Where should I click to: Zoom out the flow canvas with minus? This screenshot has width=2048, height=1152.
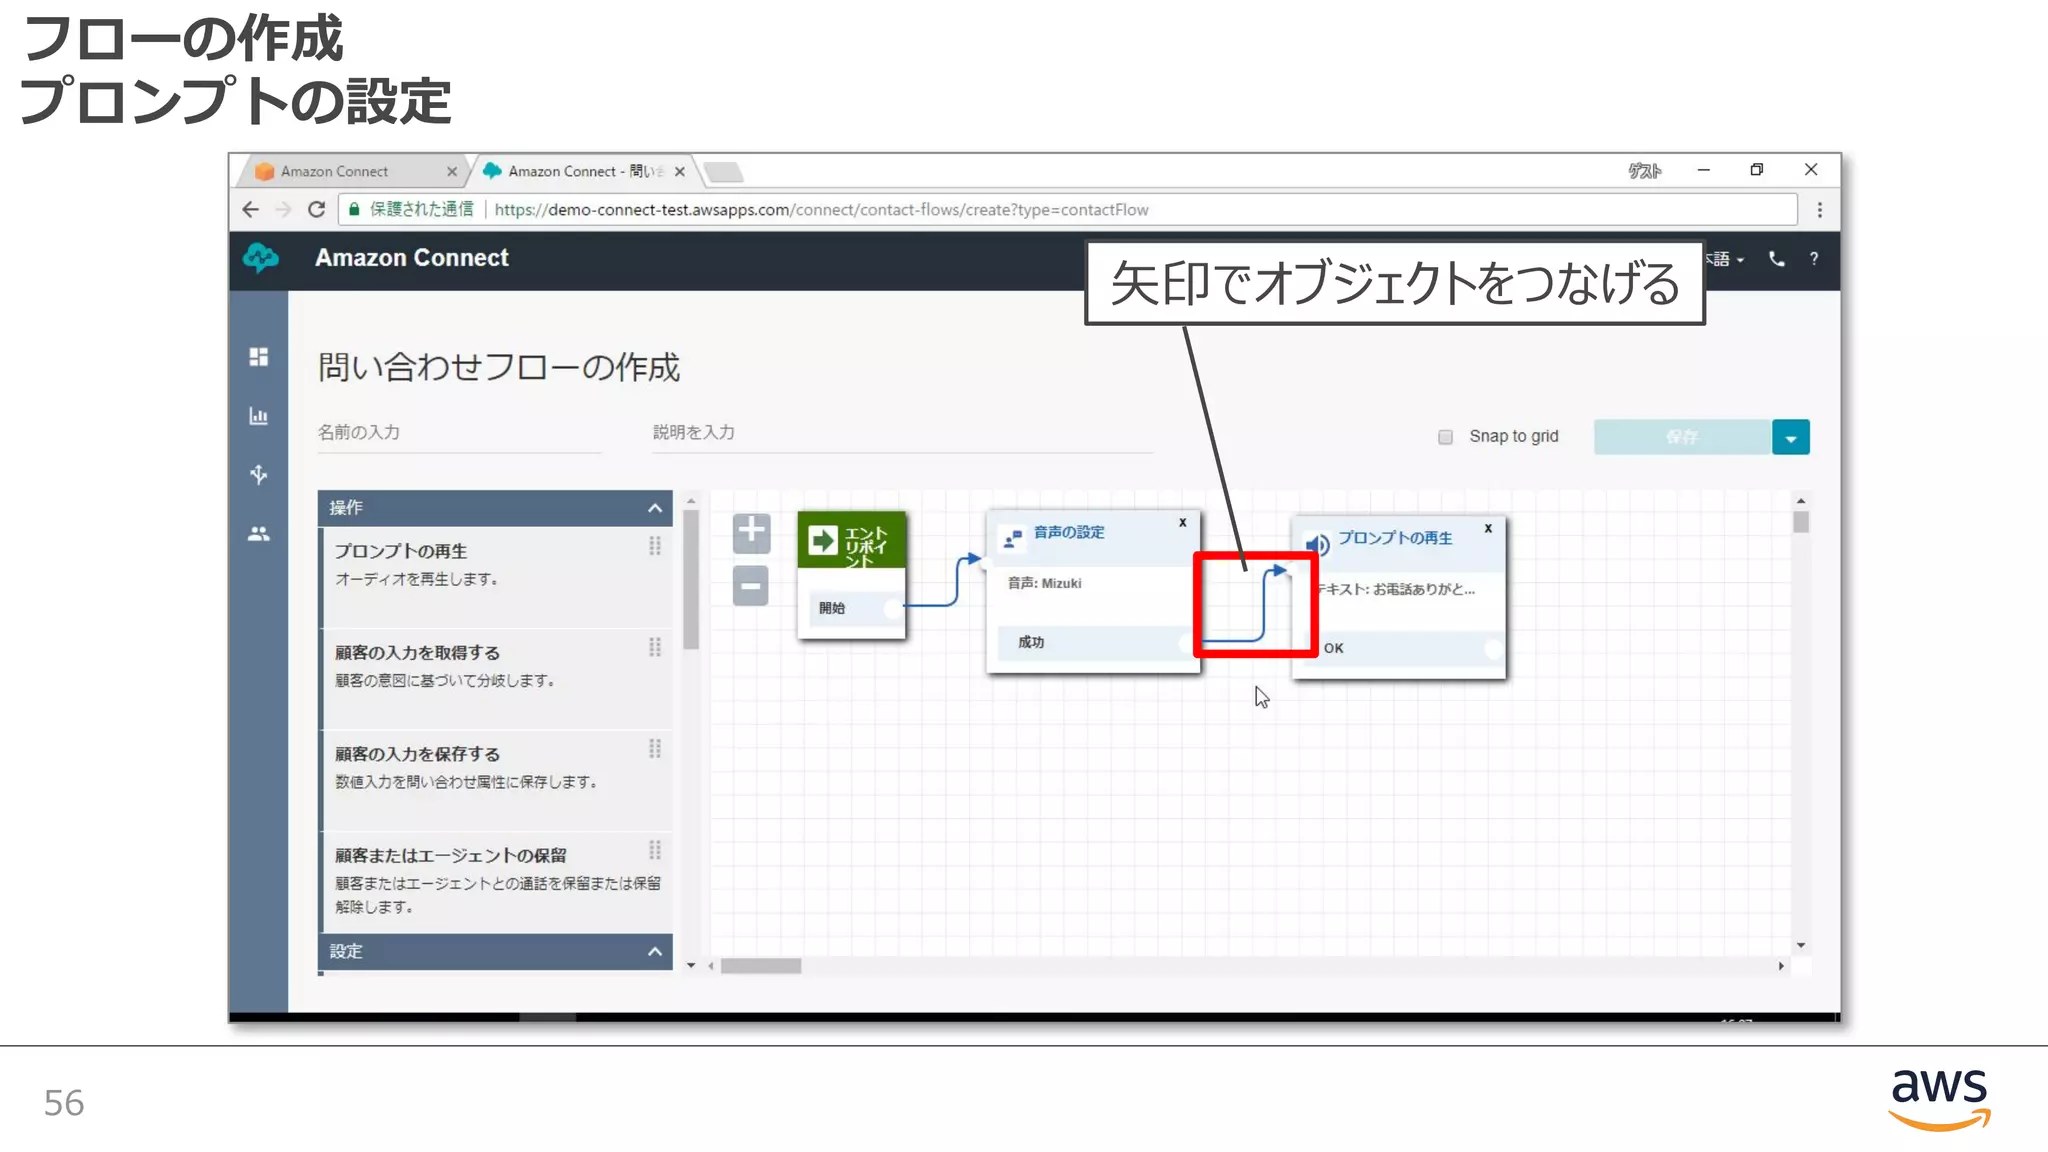pos(751,586)
